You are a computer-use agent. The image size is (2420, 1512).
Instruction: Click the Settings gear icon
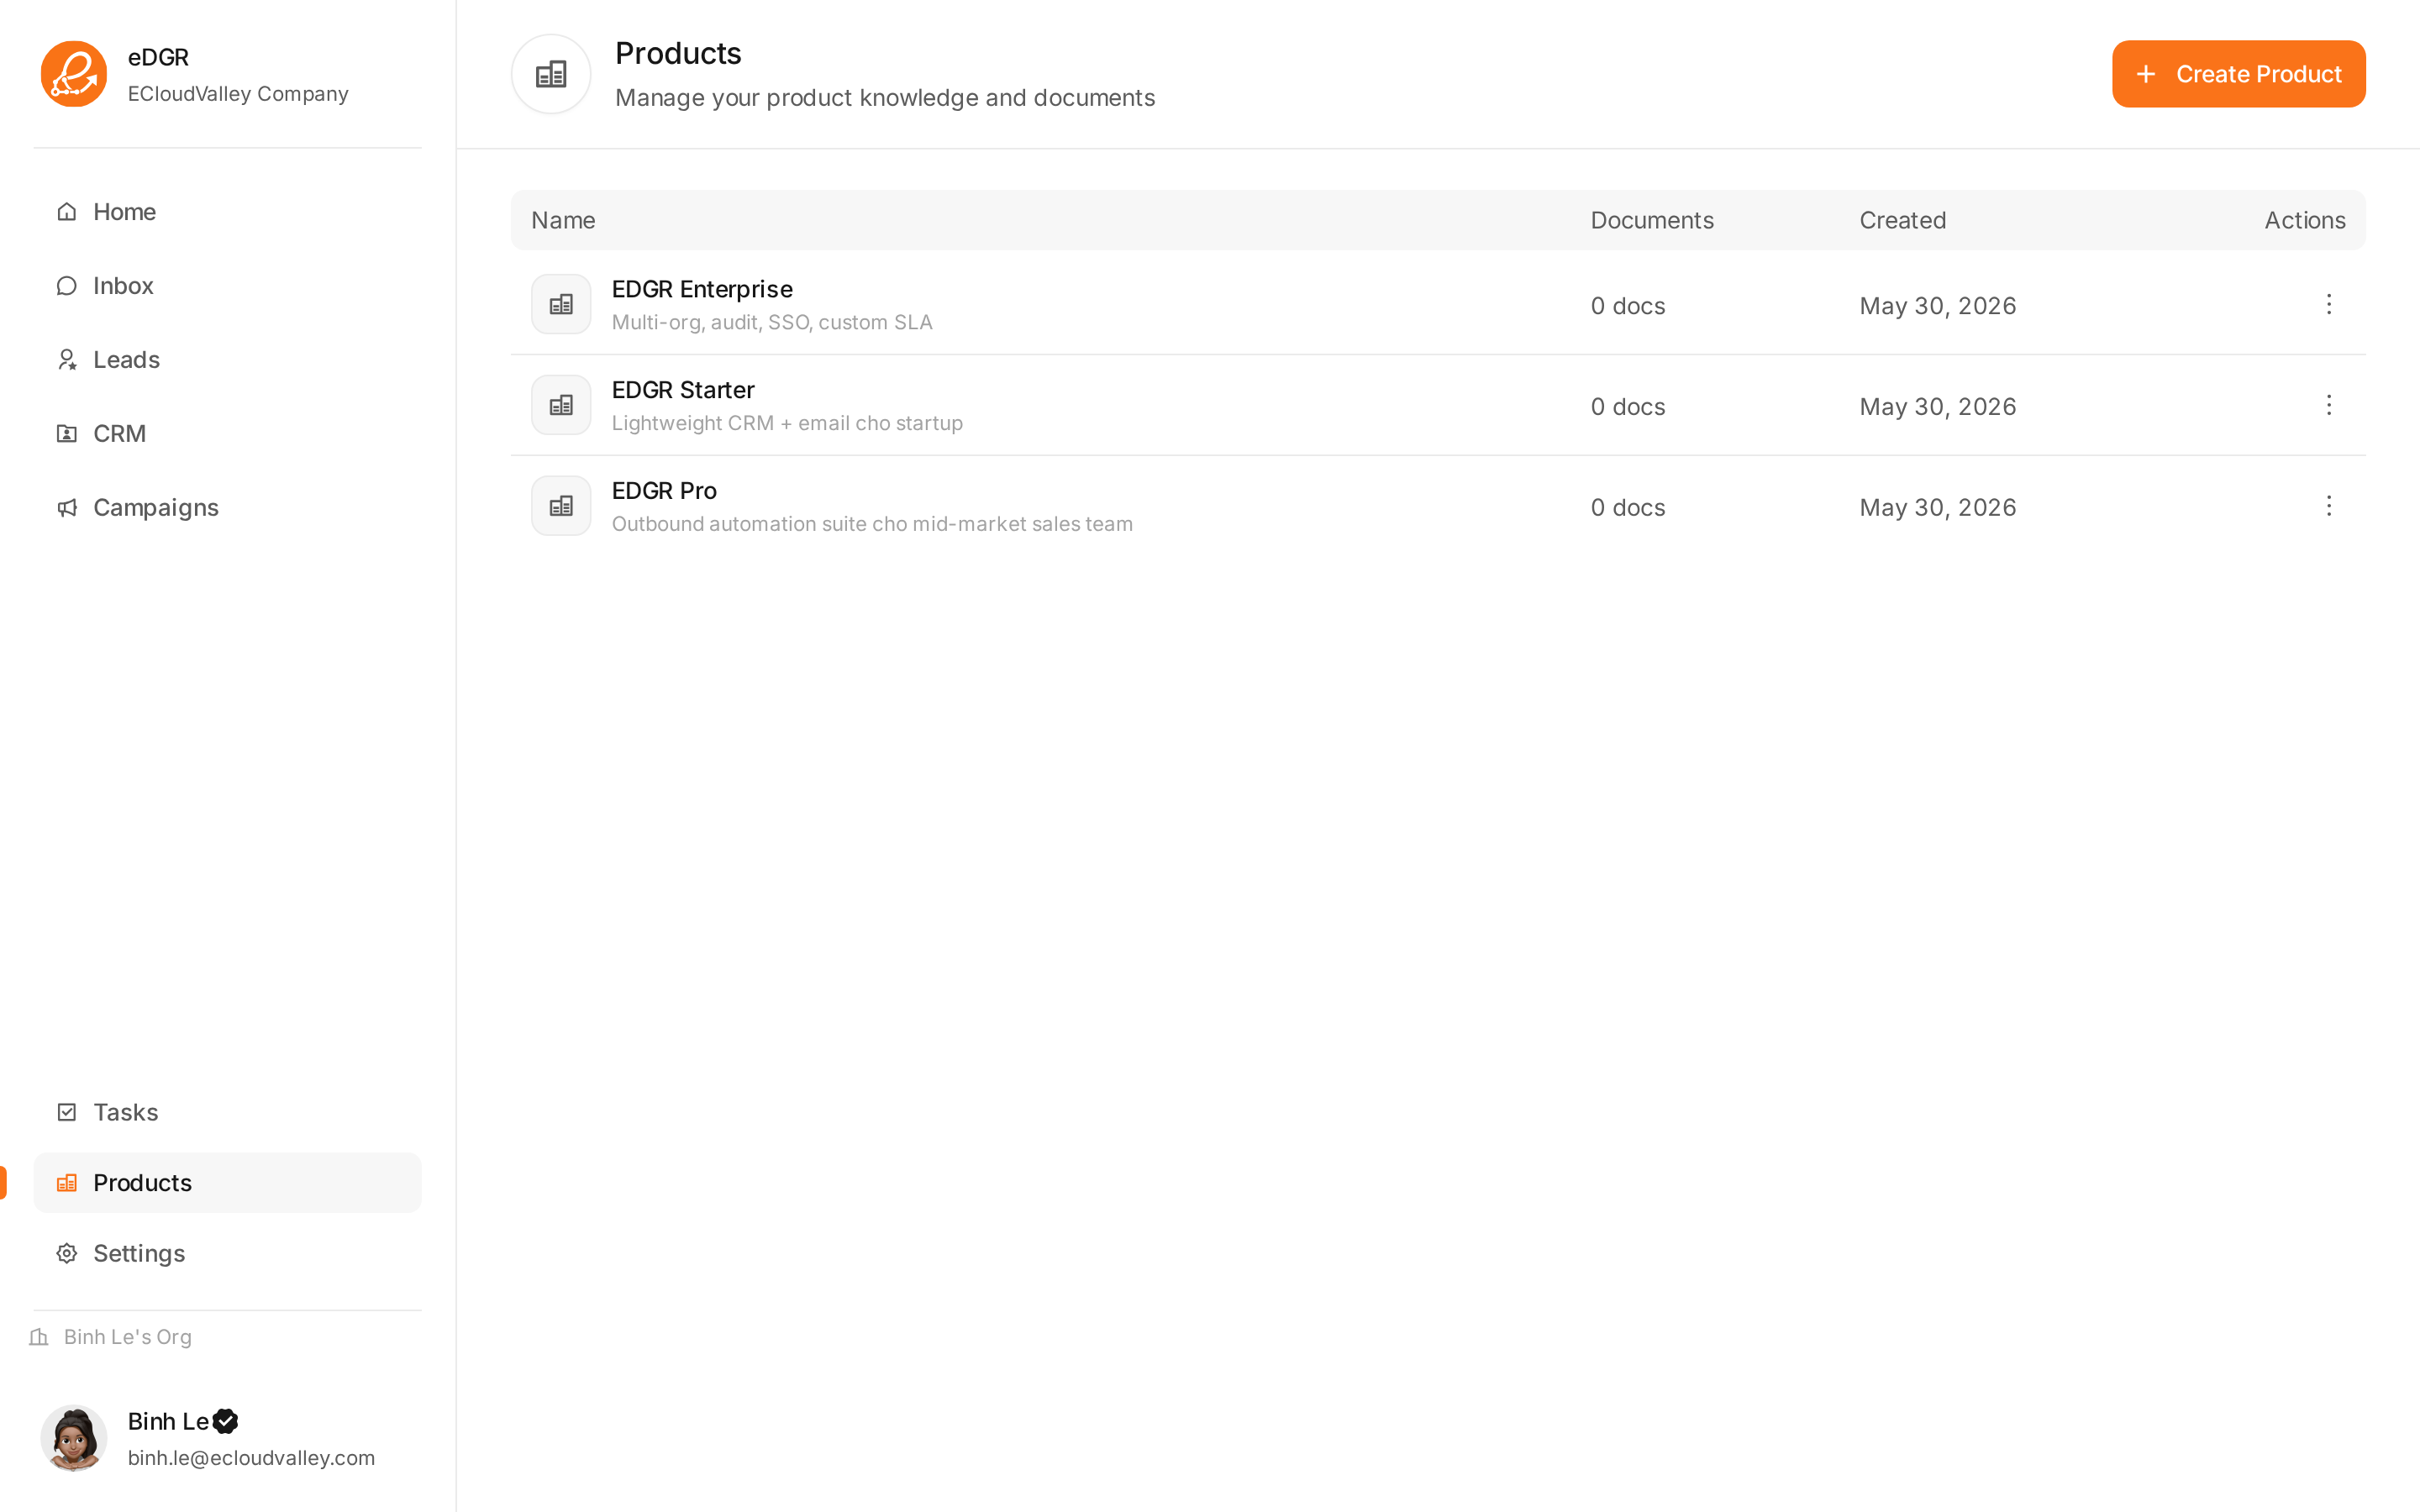(67, 1254)
